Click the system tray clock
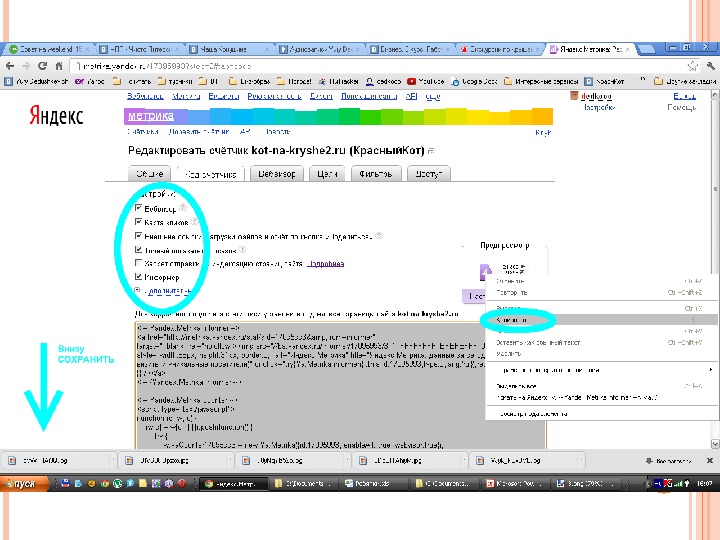The image size is (720, 540). pos(704,483)
